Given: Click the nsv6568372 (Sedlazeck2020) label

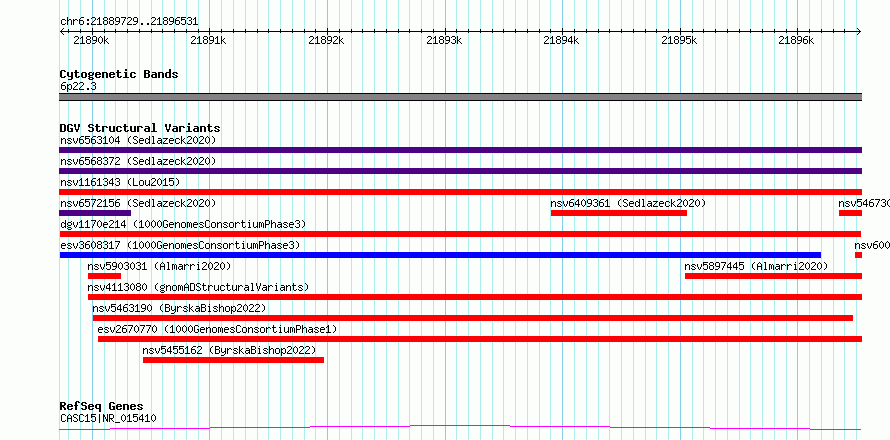Looking at the screenshot, I should click(138, 161).
